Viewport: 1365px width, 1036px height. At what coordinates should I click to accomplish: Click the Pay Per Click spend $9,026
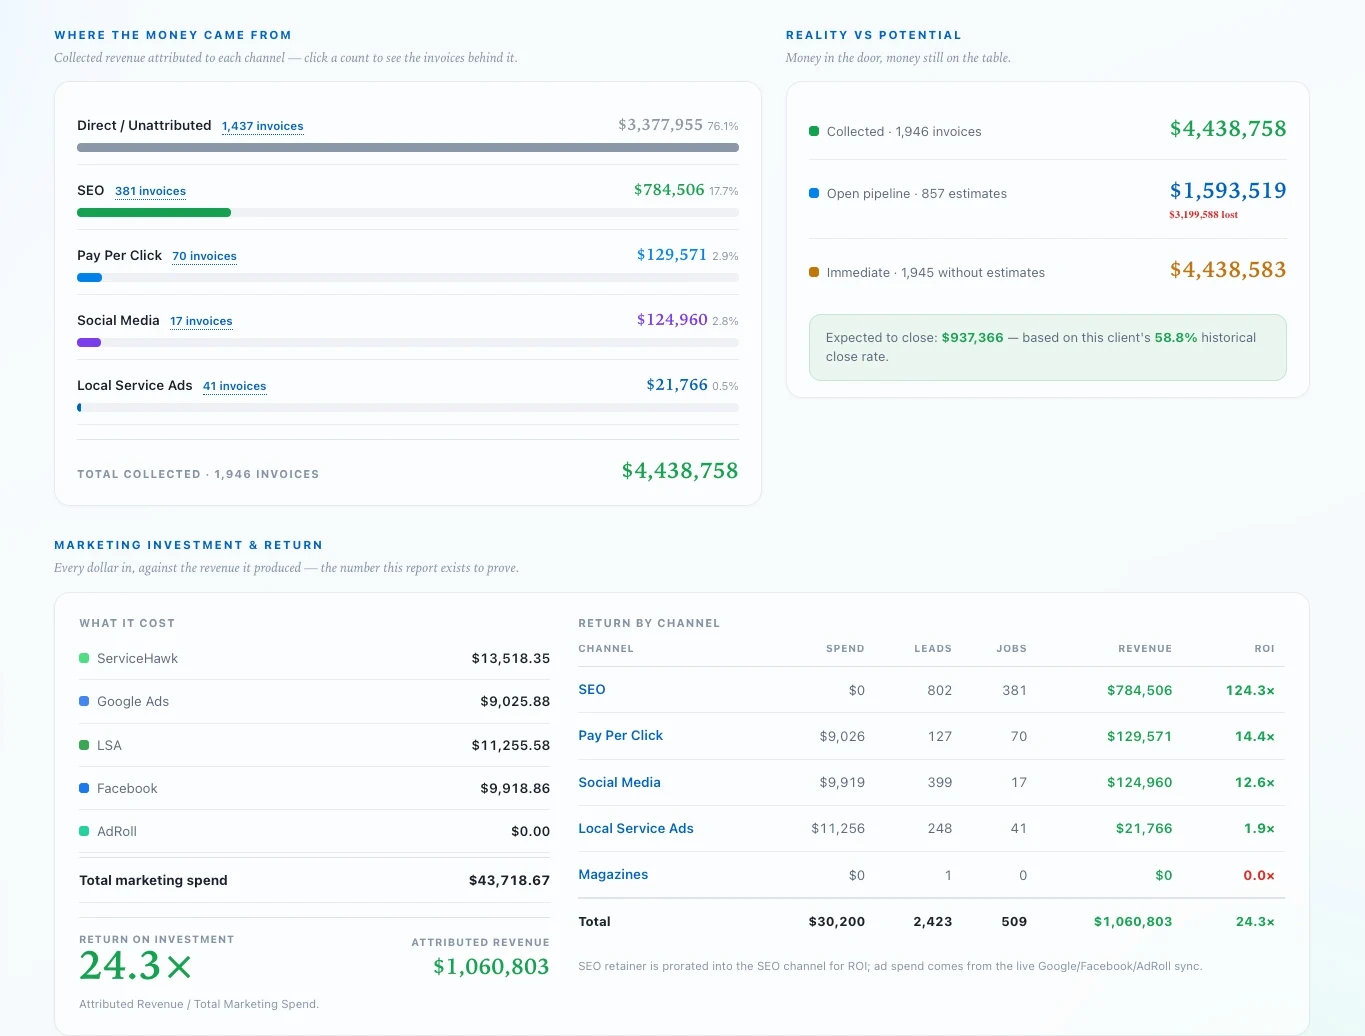point(842,736)
